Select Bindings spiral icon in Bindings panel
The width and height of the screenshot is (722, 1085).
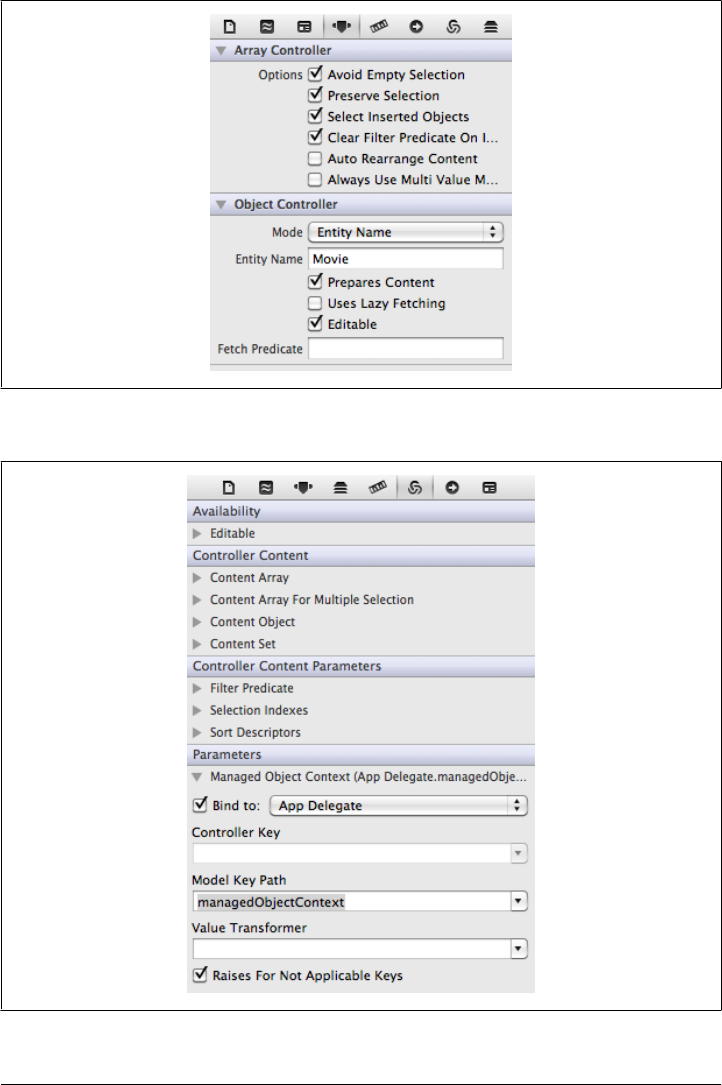pyautogui.click(x=415, y=488)
